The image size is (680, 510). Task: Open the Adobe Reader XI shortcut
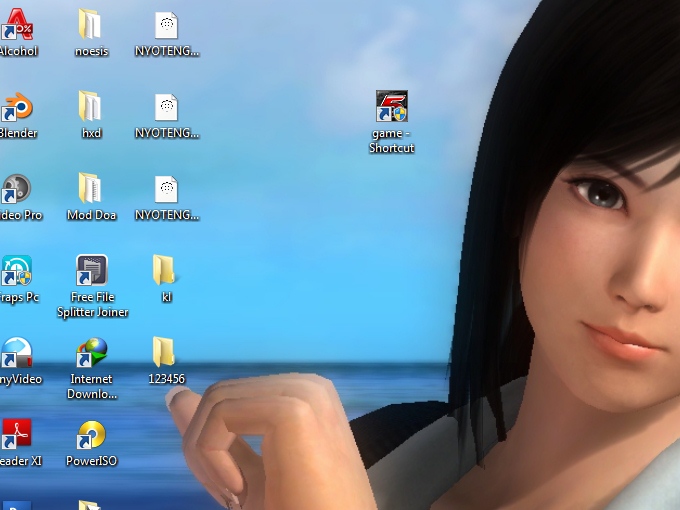[17, 435]
